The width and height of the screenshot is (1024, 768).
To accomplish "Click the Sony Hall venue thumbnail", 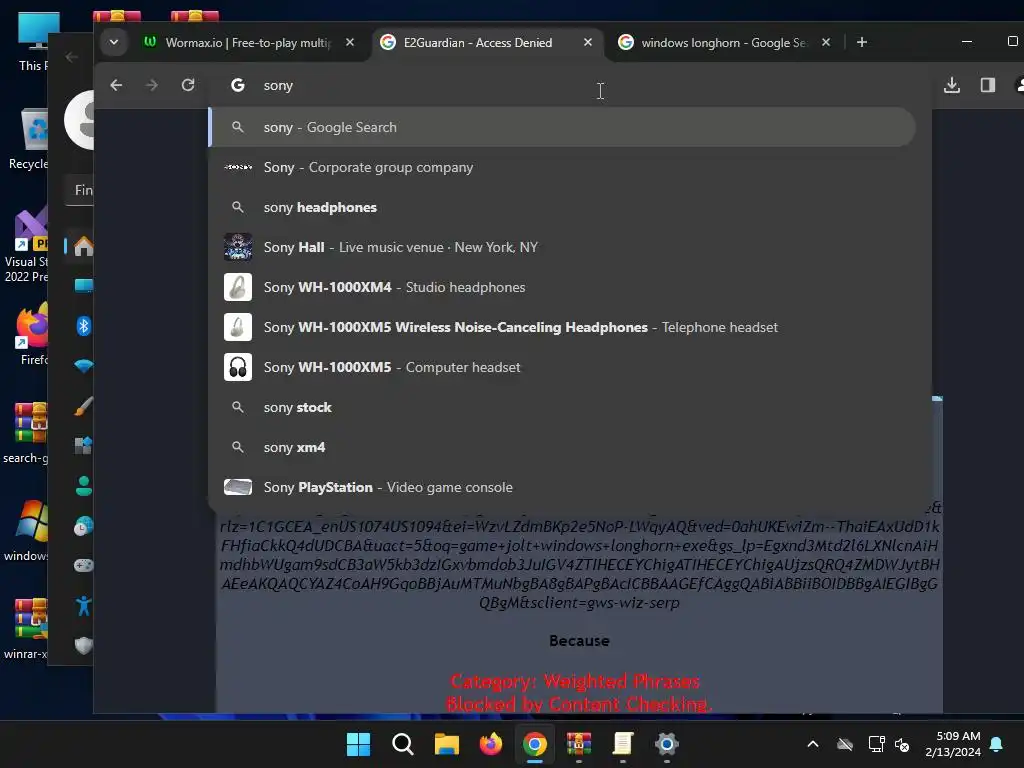I will pos(238,247).
